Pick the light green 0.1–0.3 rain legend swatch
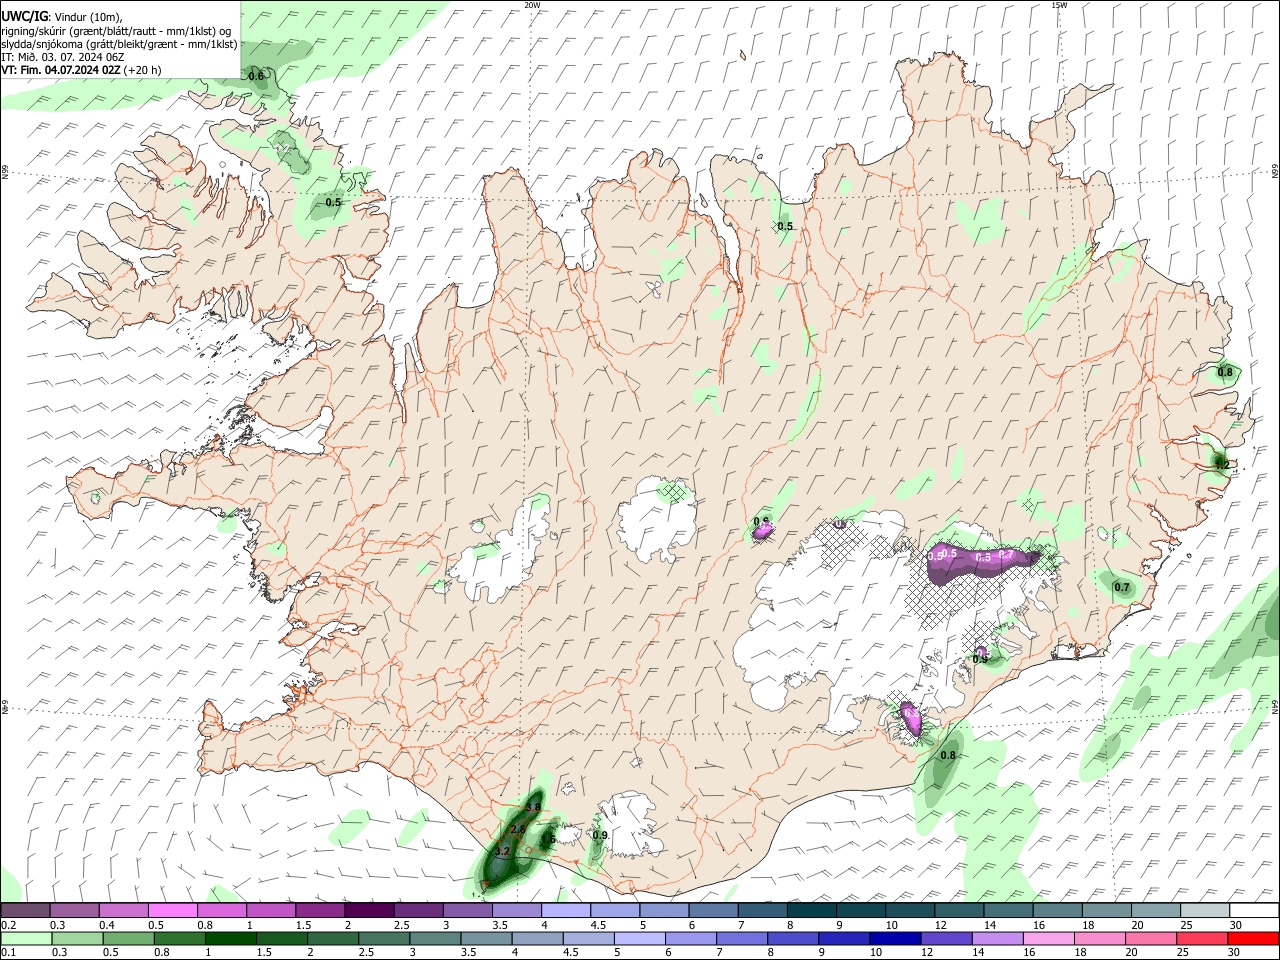The image size is (1280, 960). click(x=25, y=939)
